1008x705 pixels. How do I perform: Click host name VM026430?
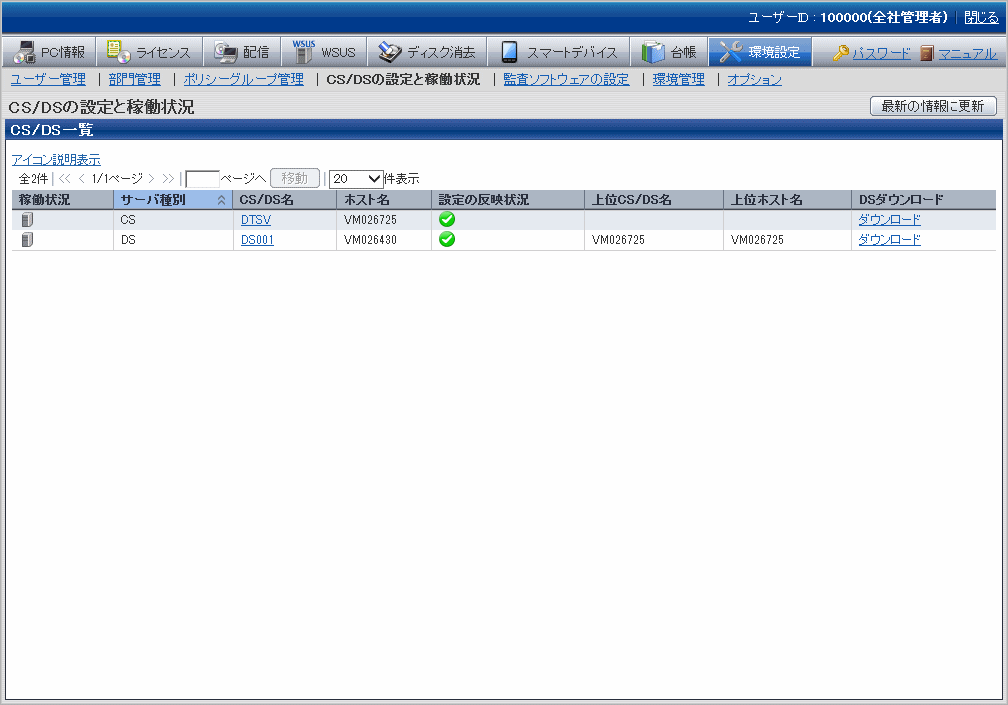pyautogui.click(x=370, y=240)
